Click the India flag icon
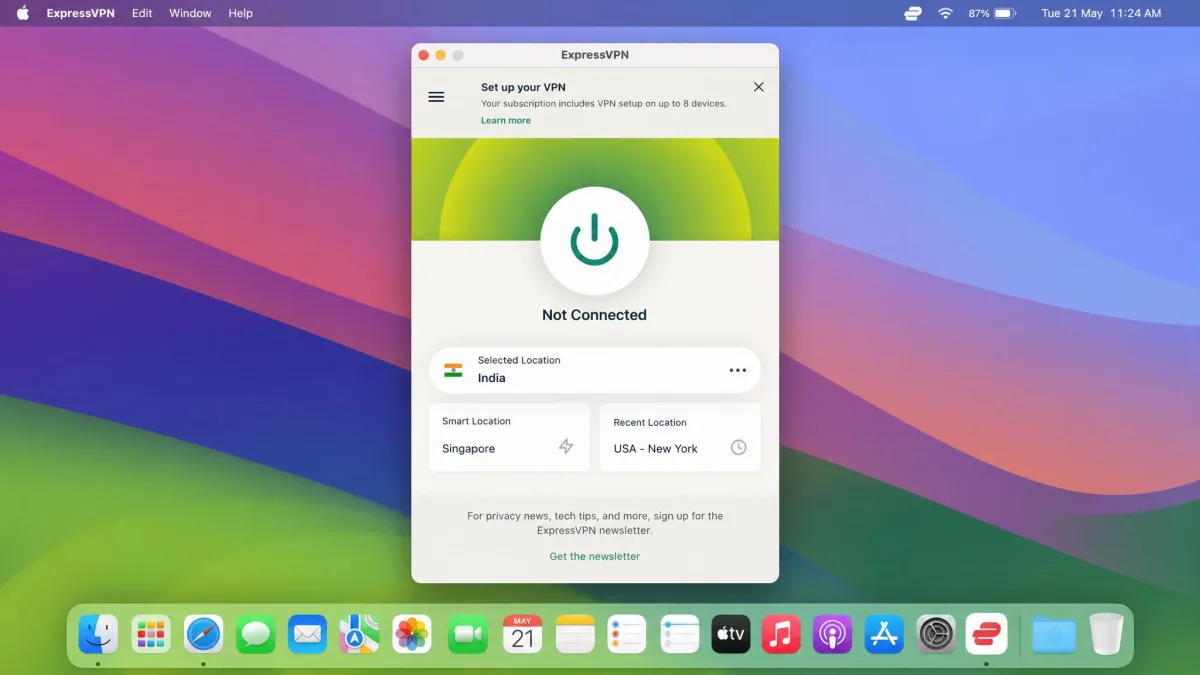Screen dimensions: 1200x675 coord(453,370)
